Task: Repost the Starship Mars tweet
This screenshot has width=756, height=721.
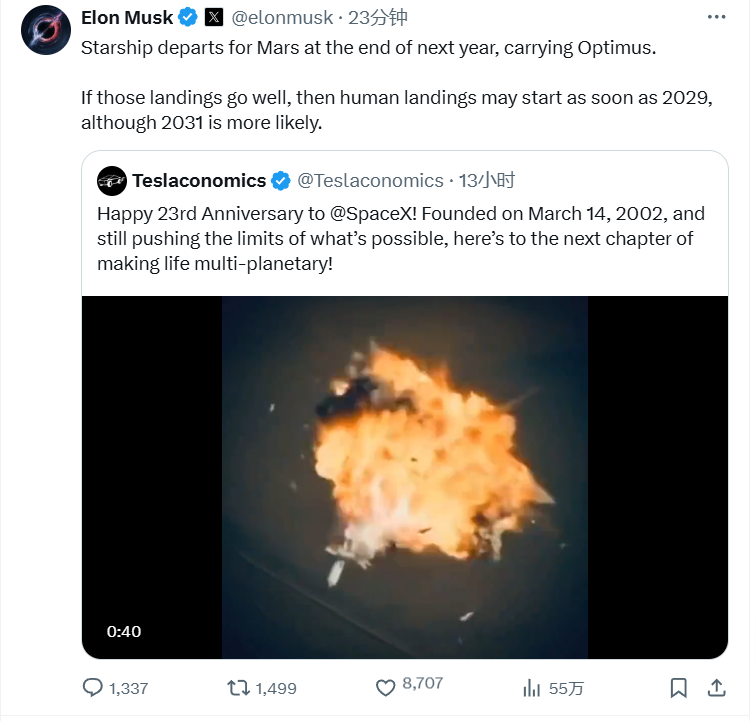Action: [x=239, y=688]
